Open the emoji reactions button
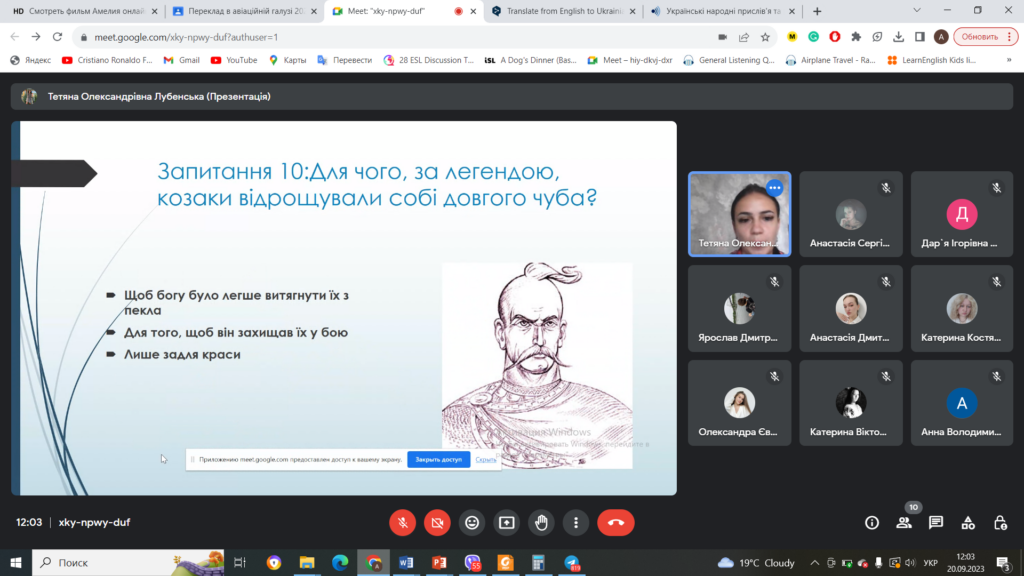The image size is (1024, 576). point(472,522)
